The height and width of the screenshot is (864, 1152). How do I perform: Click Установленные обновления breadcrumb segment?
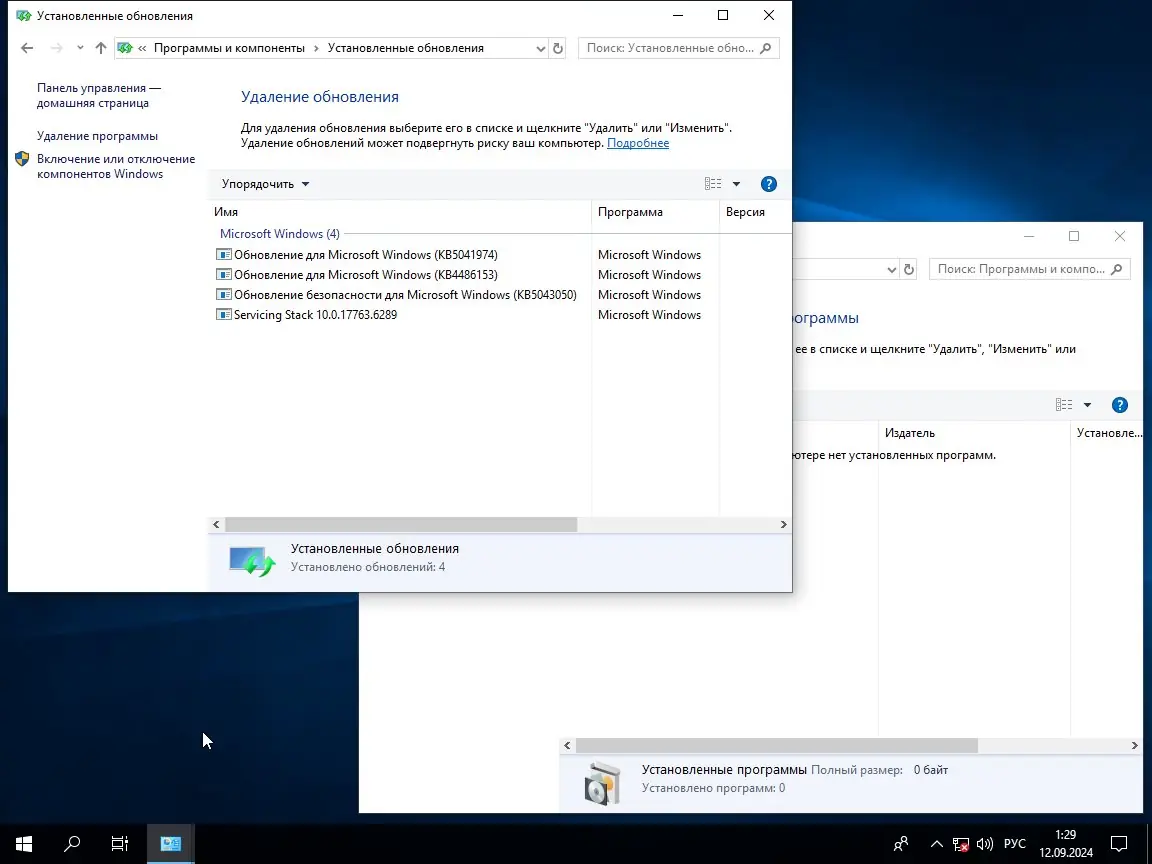click(x=406, y=48)
